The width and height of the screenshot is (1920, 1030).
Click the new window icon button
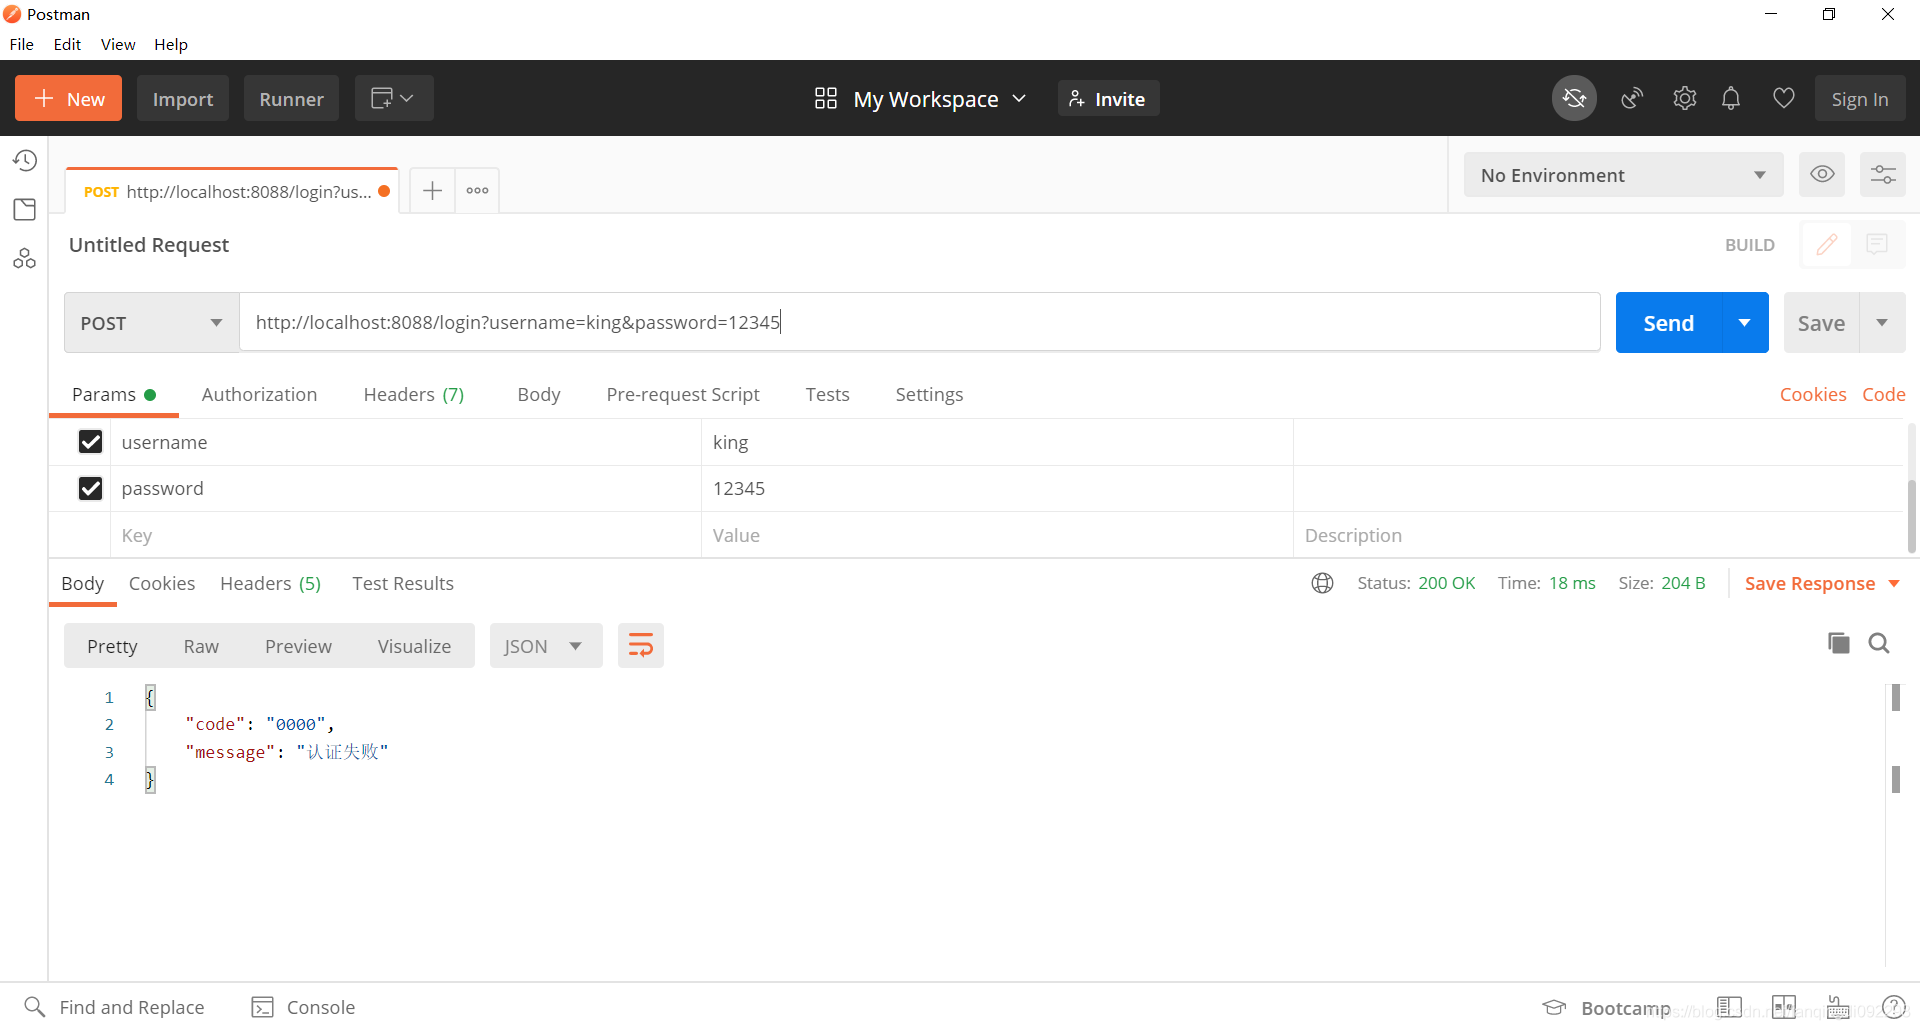pyautogui.click(x=393, y=98)
